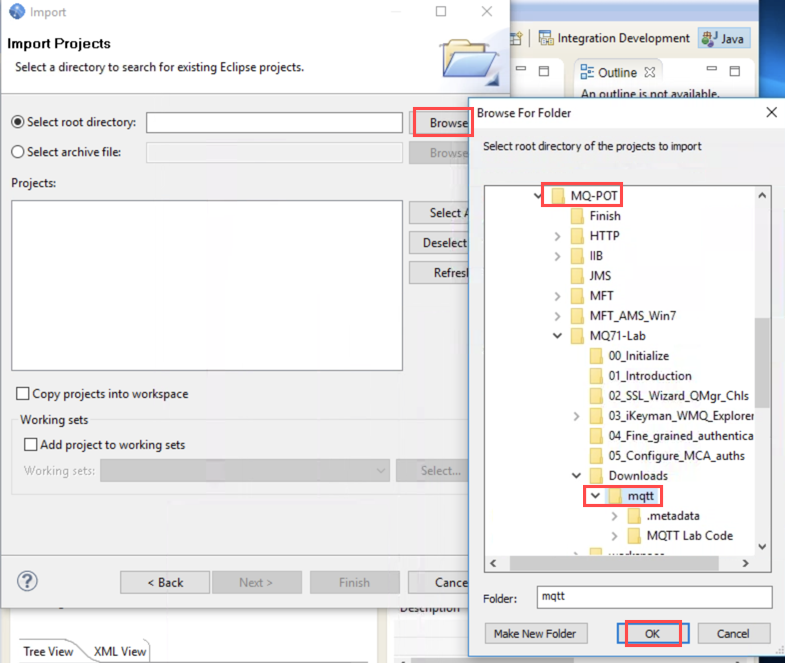The height and width of the screenshot is (663, 785).
Task: Select the MFT folder
Action: tap(601, 296)
